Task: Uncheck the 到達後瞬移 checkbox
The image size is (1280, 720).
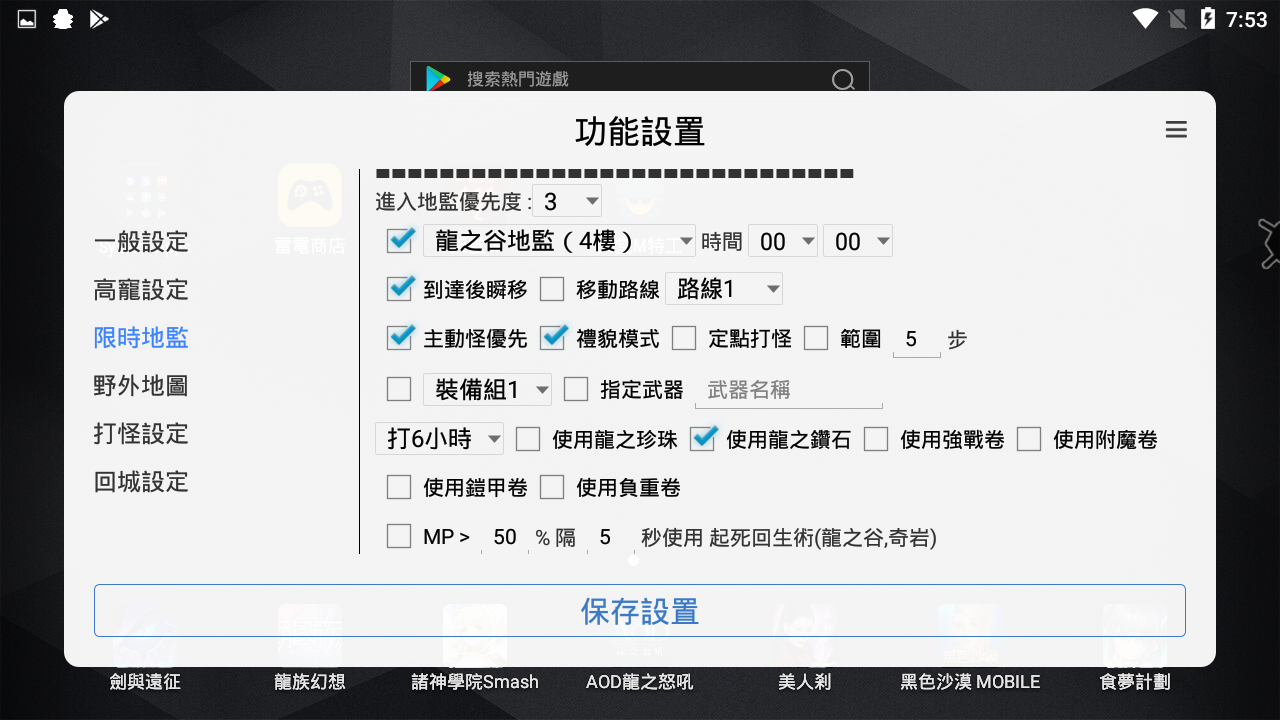Action: coord(399,289)
